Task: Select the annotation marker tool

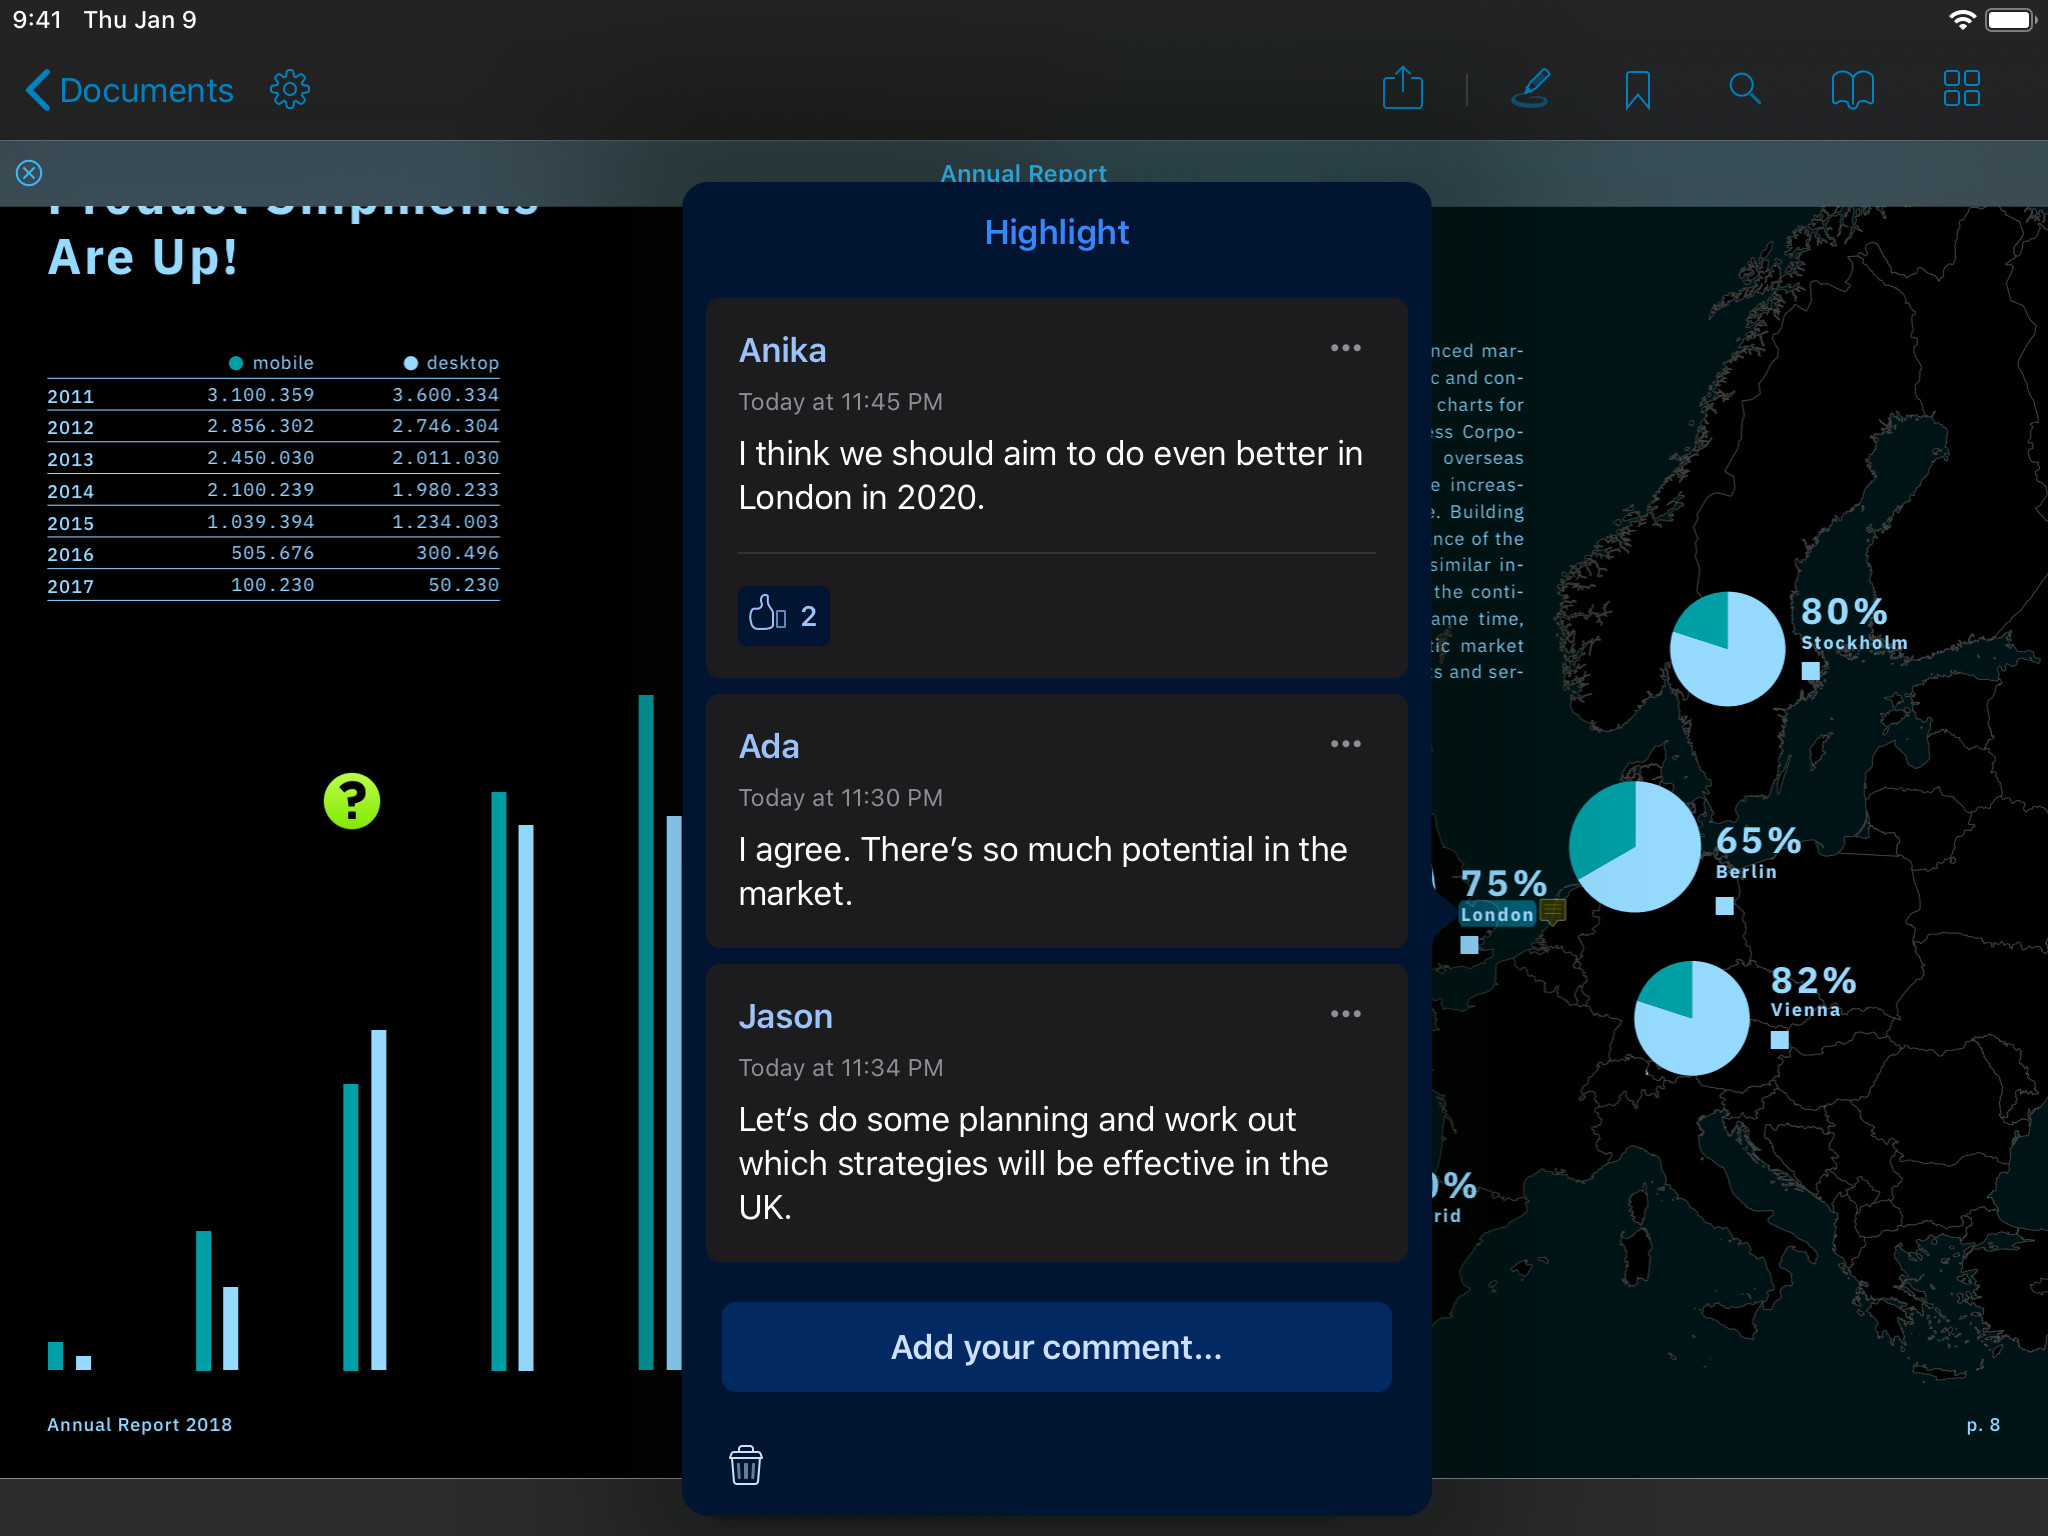Action: 1533,89
